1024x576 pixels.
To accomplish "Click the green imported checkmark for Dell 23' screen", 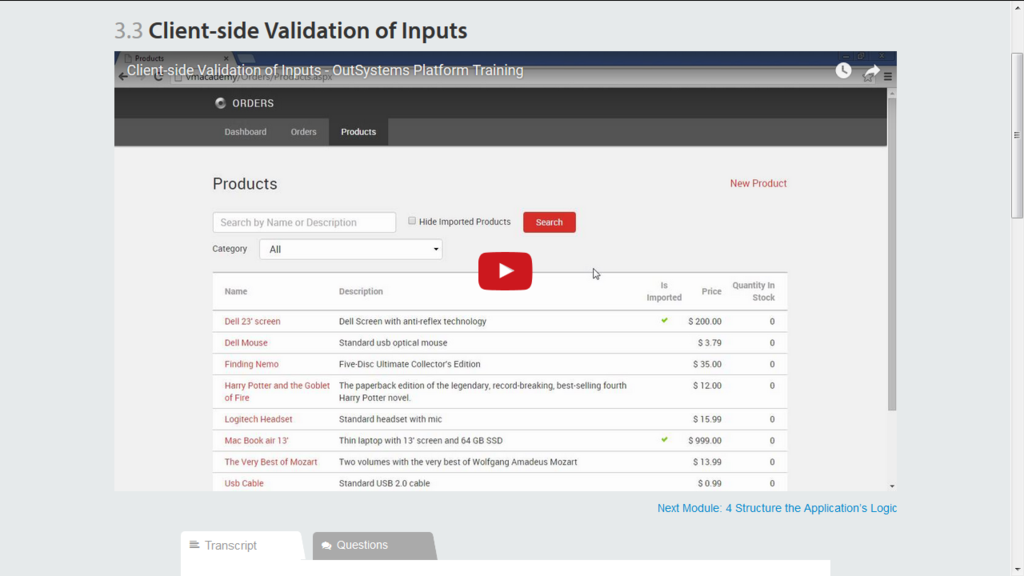I will click(664, 321).
